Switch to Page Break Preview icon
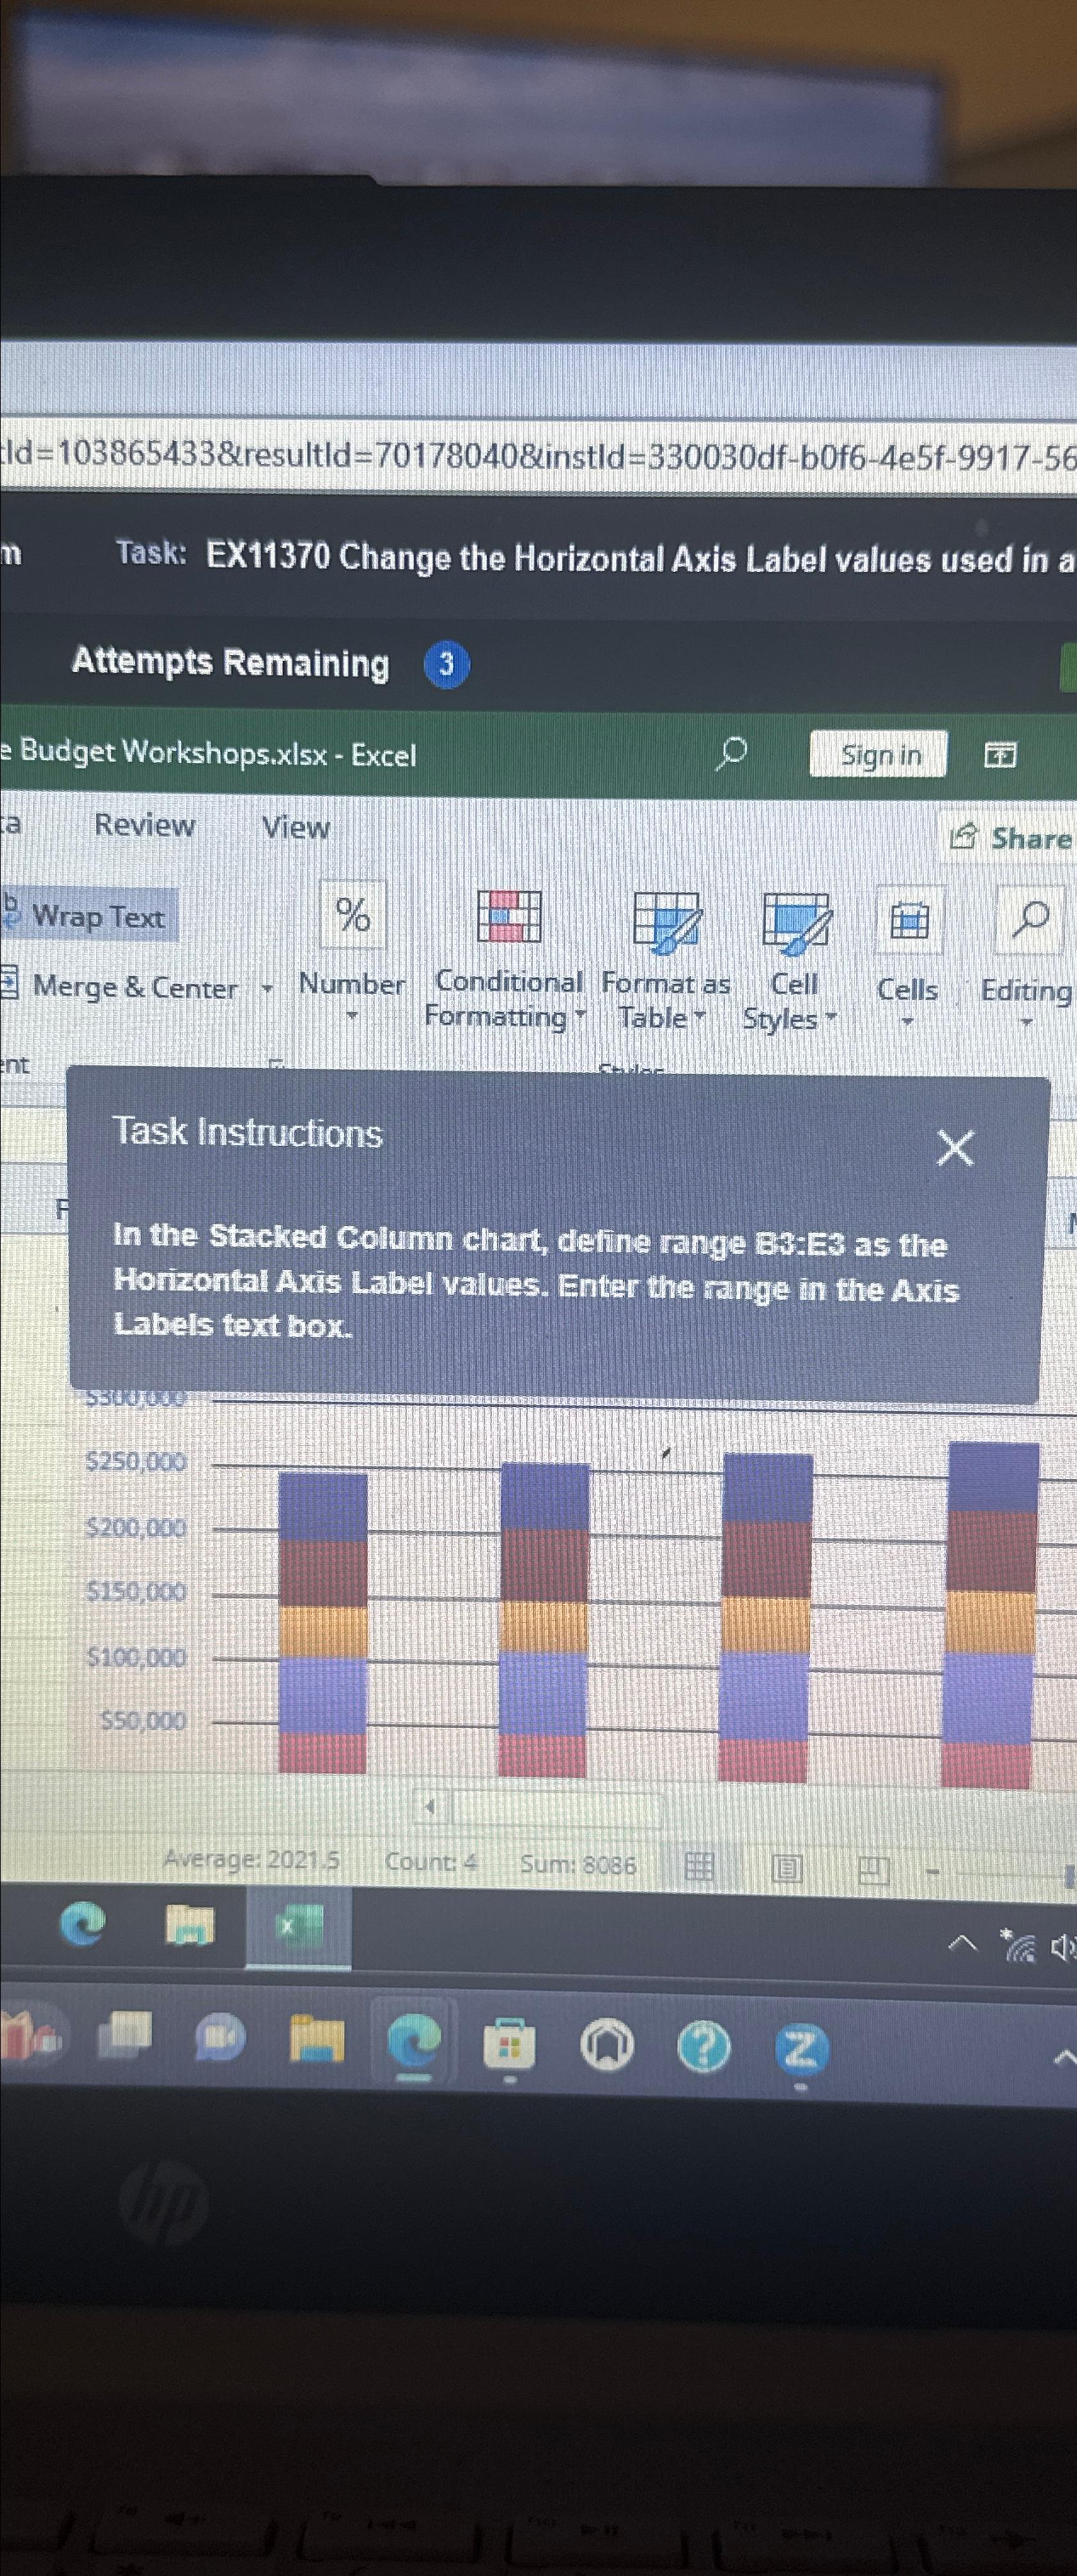 (873, 1870)
